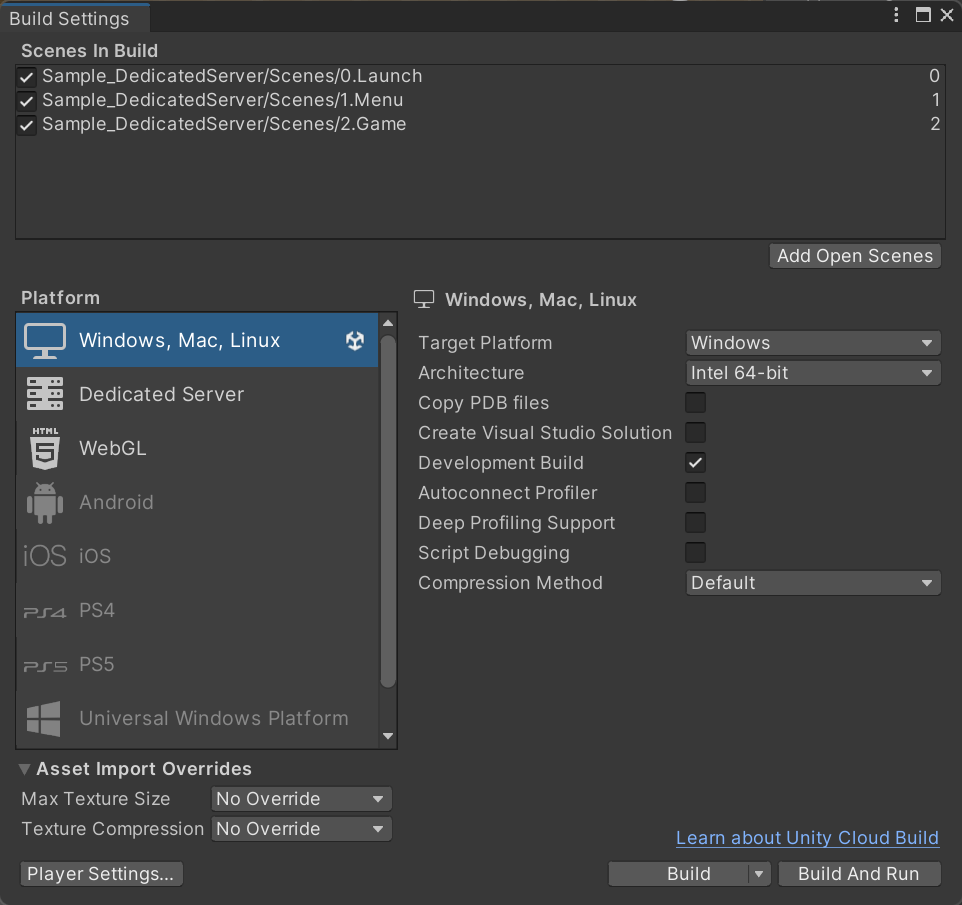
Task: Uncheck the Development Build checkbox
Action: tap(695, 463)
